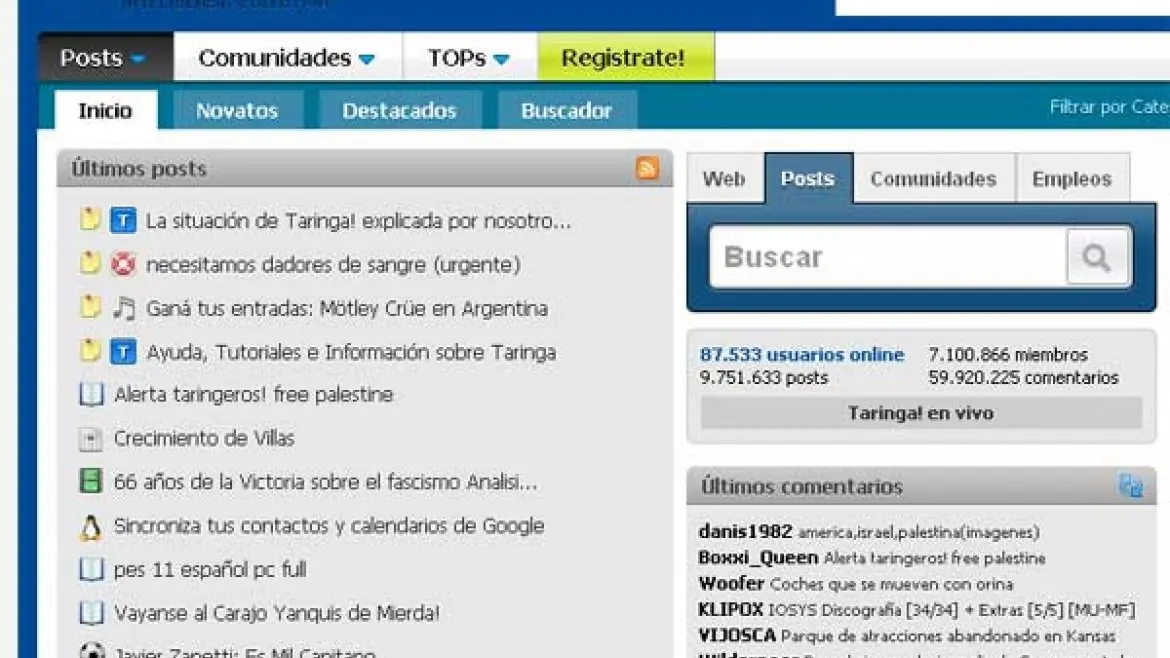Click '7.100.866 miembros' statistic
The width and height of the screenshot is (1170, 658).
tap(1008, 355)
